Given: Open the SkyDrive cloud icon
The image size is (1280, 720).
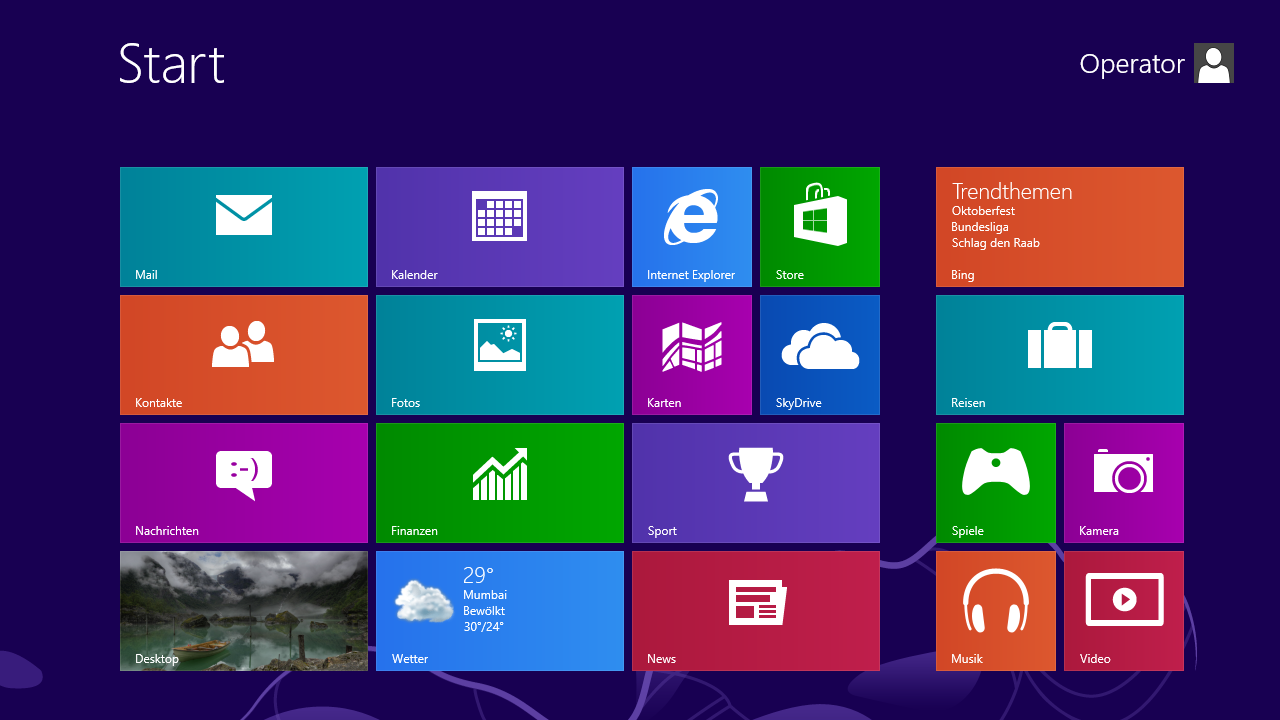Looking at the screenshot, I should pos(820,346).
